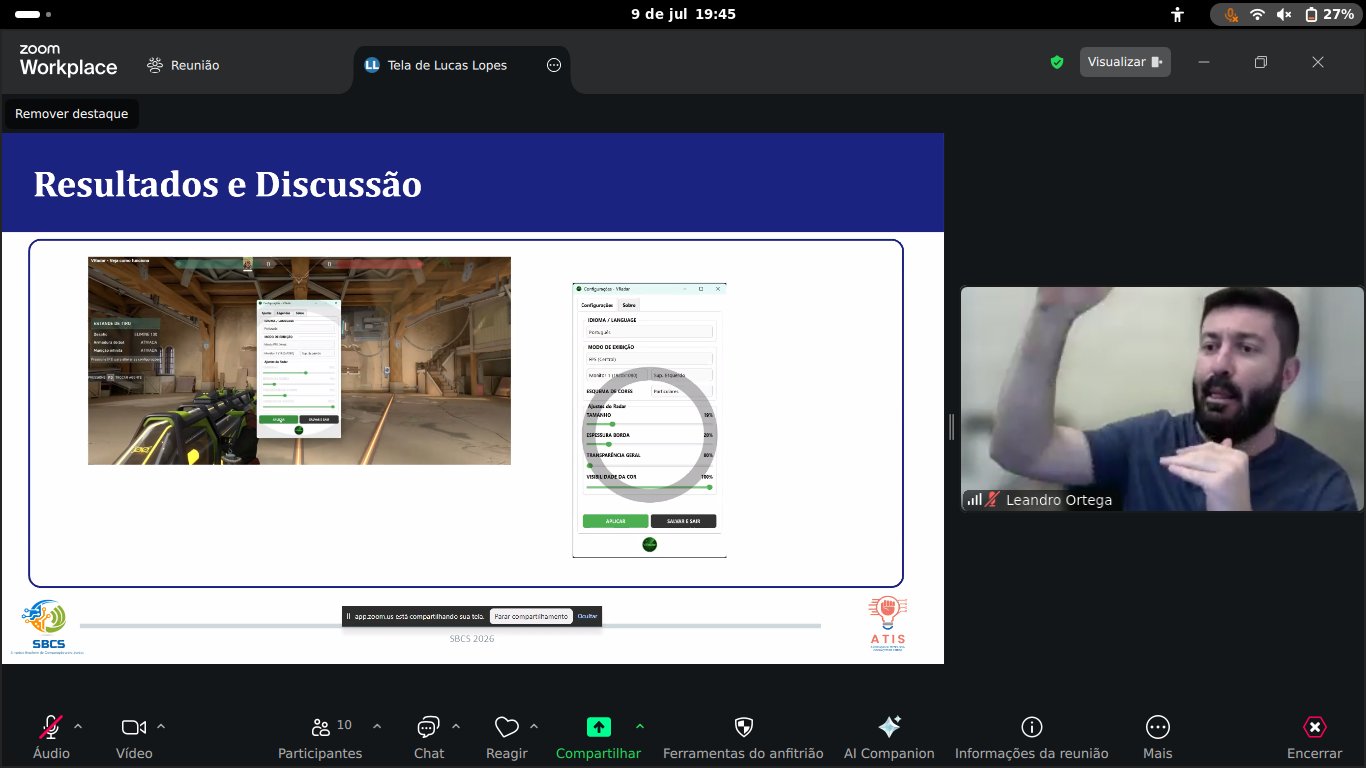Expand the audio options chevron beside Áudio
Image resolution: width=1366 pixels, height=768 pixels.
(x=78, y=727)
